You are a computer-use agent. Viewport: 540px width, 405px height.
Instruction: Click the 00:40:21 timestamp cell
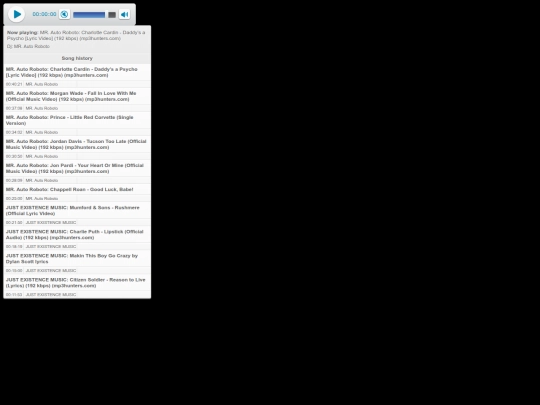pos(14,84)
